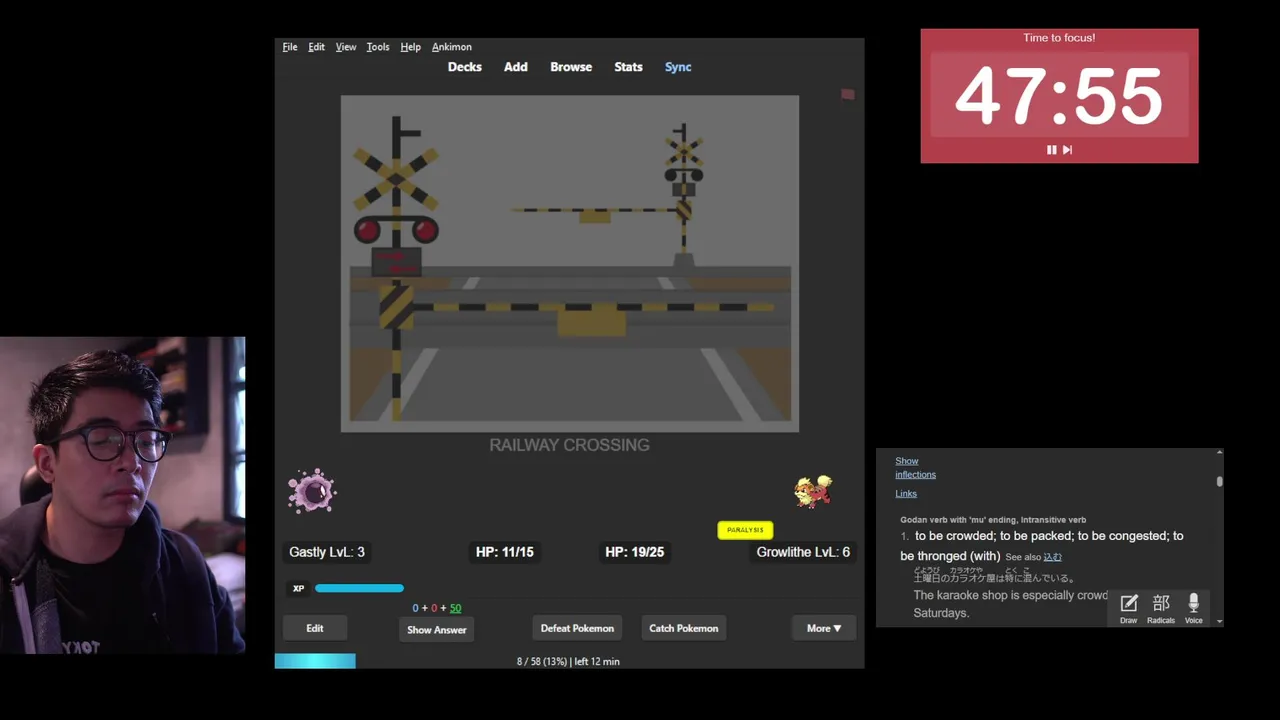
Task: Open the card Browse window
Action: [x=571, y=67]
